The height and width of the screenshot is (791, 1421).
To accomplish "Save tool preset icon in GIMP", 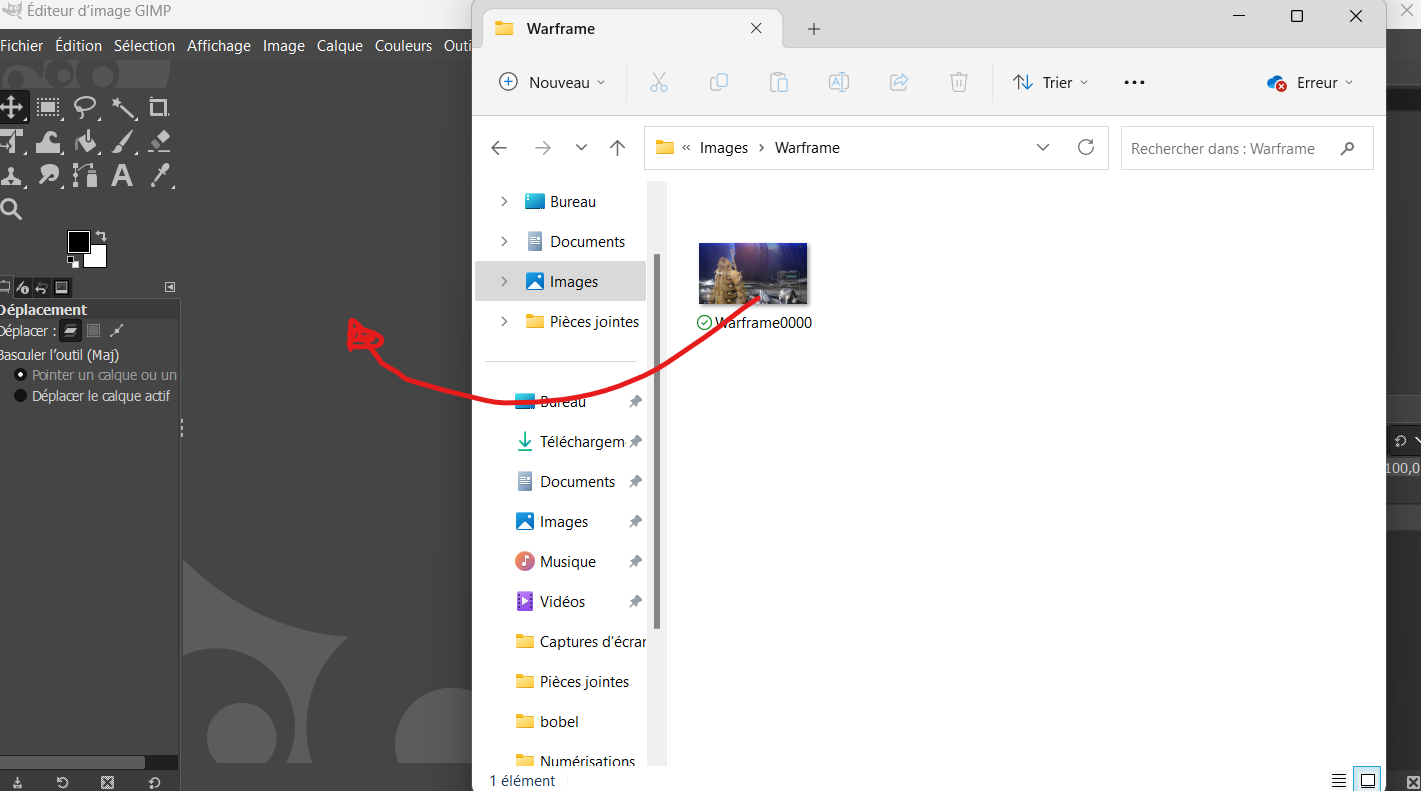I will (x=18, y=782).
